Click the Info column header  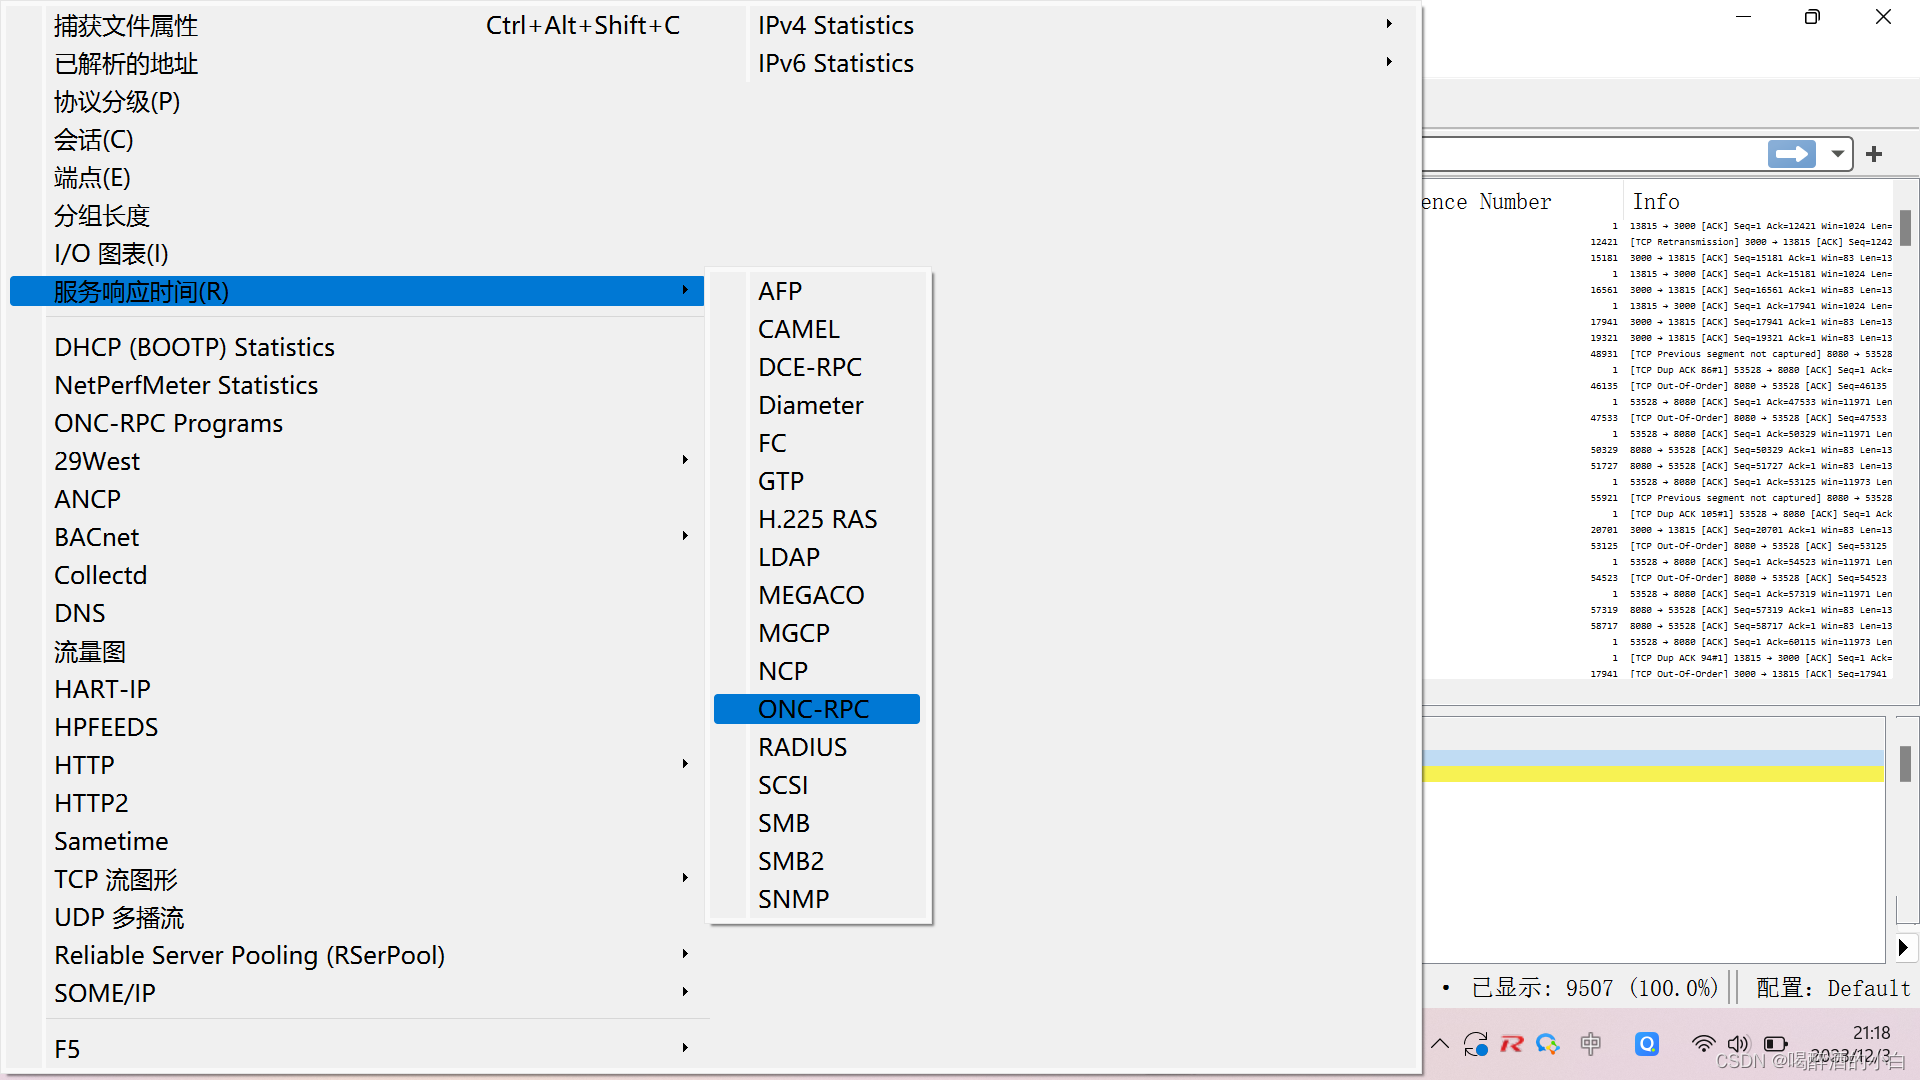click(x=1656, y=202)
